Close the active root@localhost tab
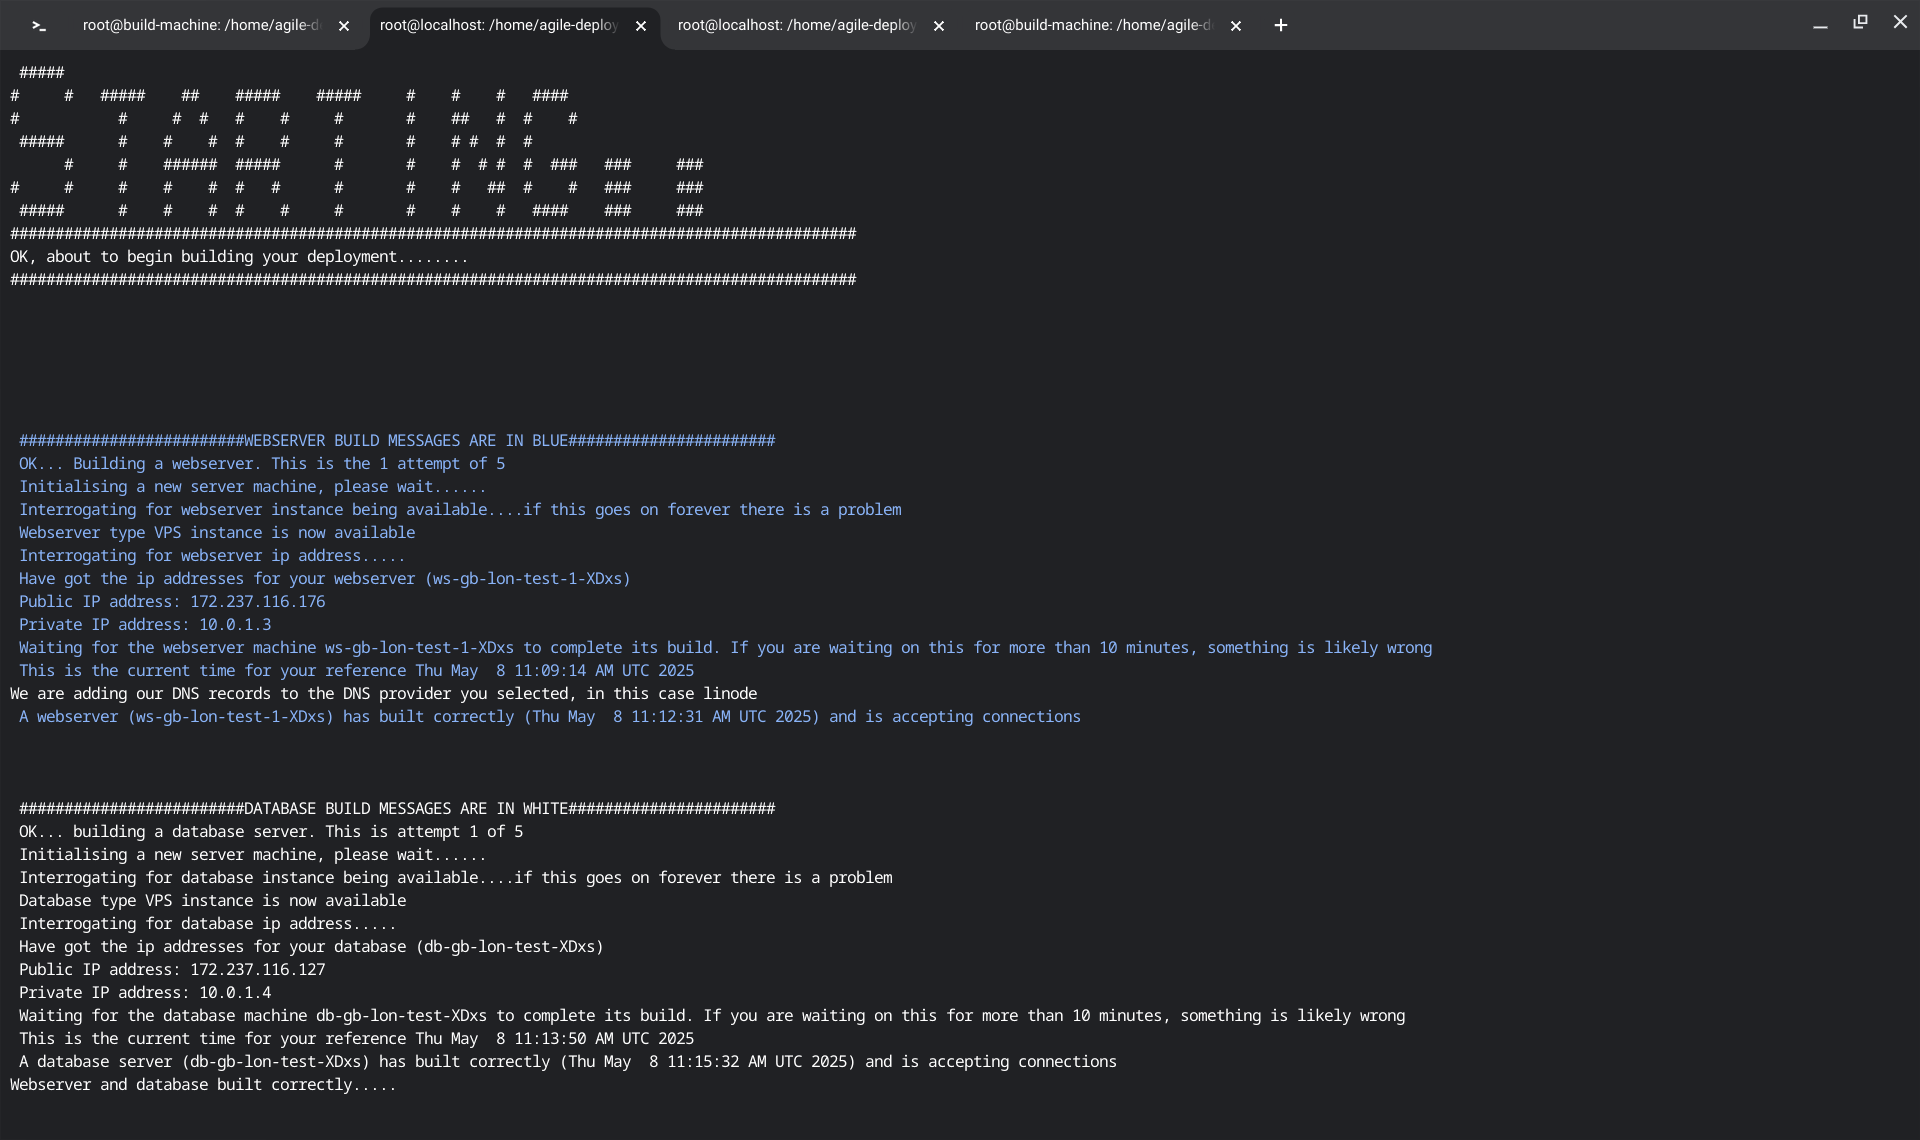Viewport: 1920px width, 1140px height. coord(641,27)
